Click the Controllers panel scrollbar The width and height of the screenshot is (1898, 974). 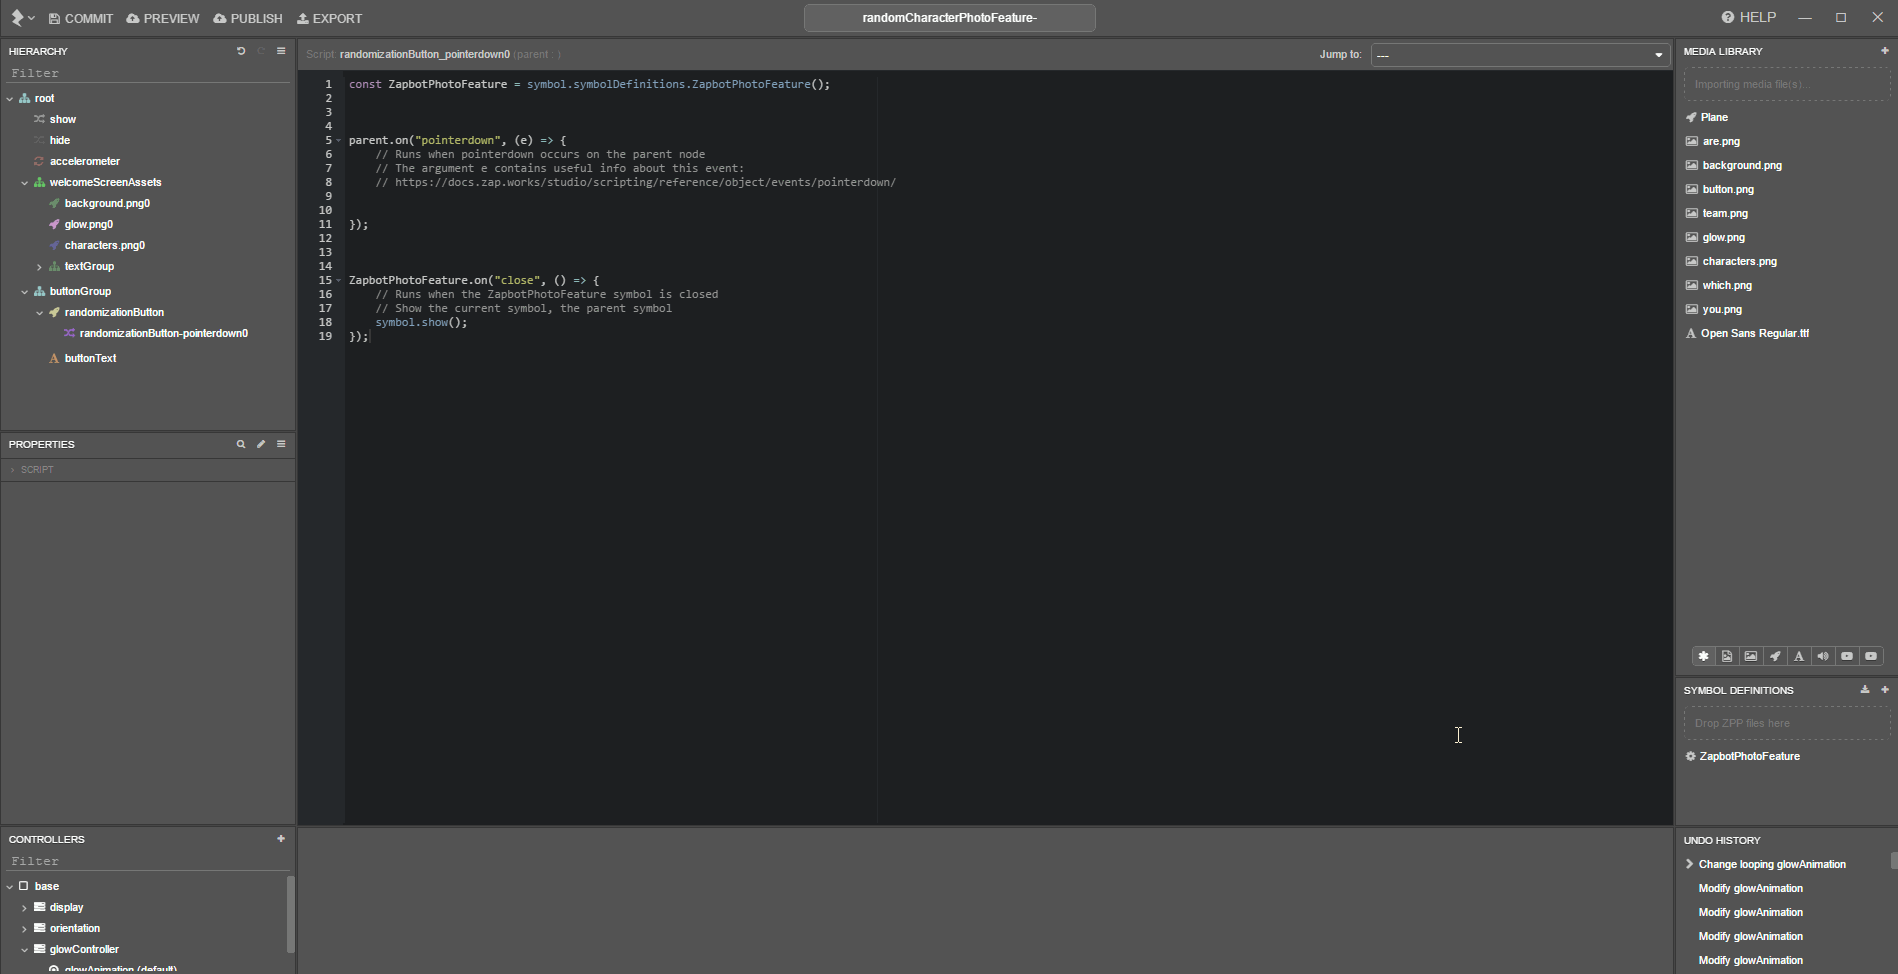point(291,915)
